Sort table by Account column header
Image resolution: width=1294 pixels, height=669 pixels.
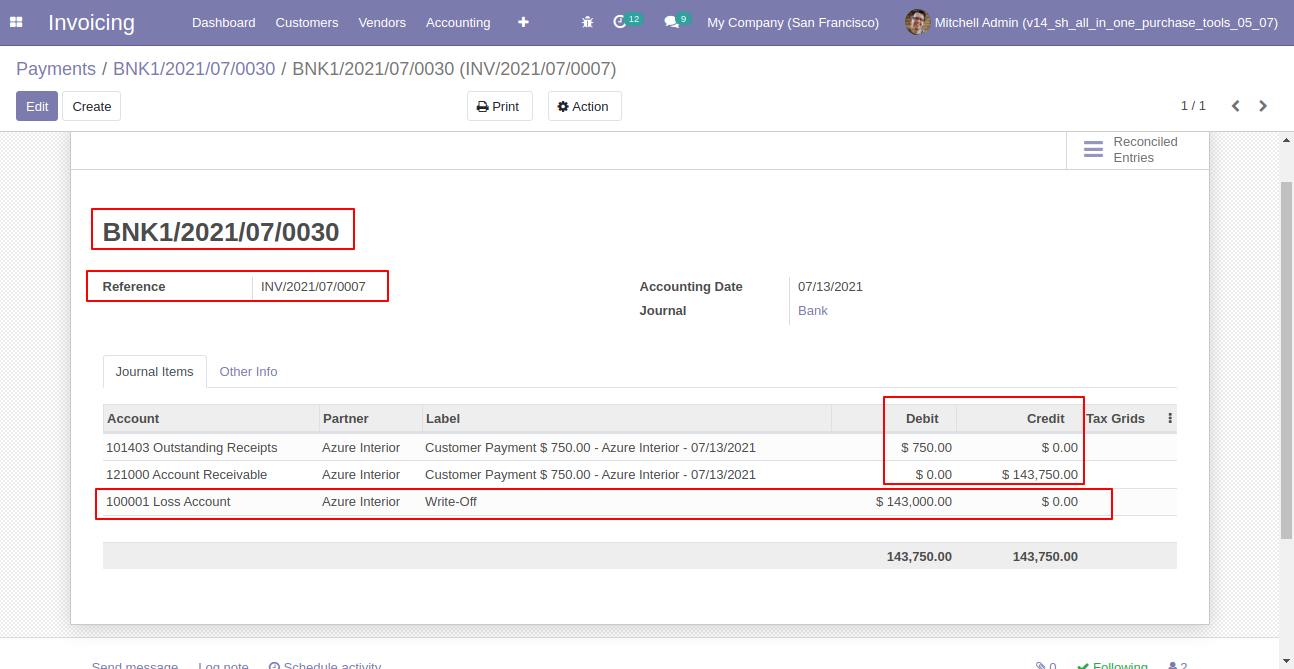(210, 418)
